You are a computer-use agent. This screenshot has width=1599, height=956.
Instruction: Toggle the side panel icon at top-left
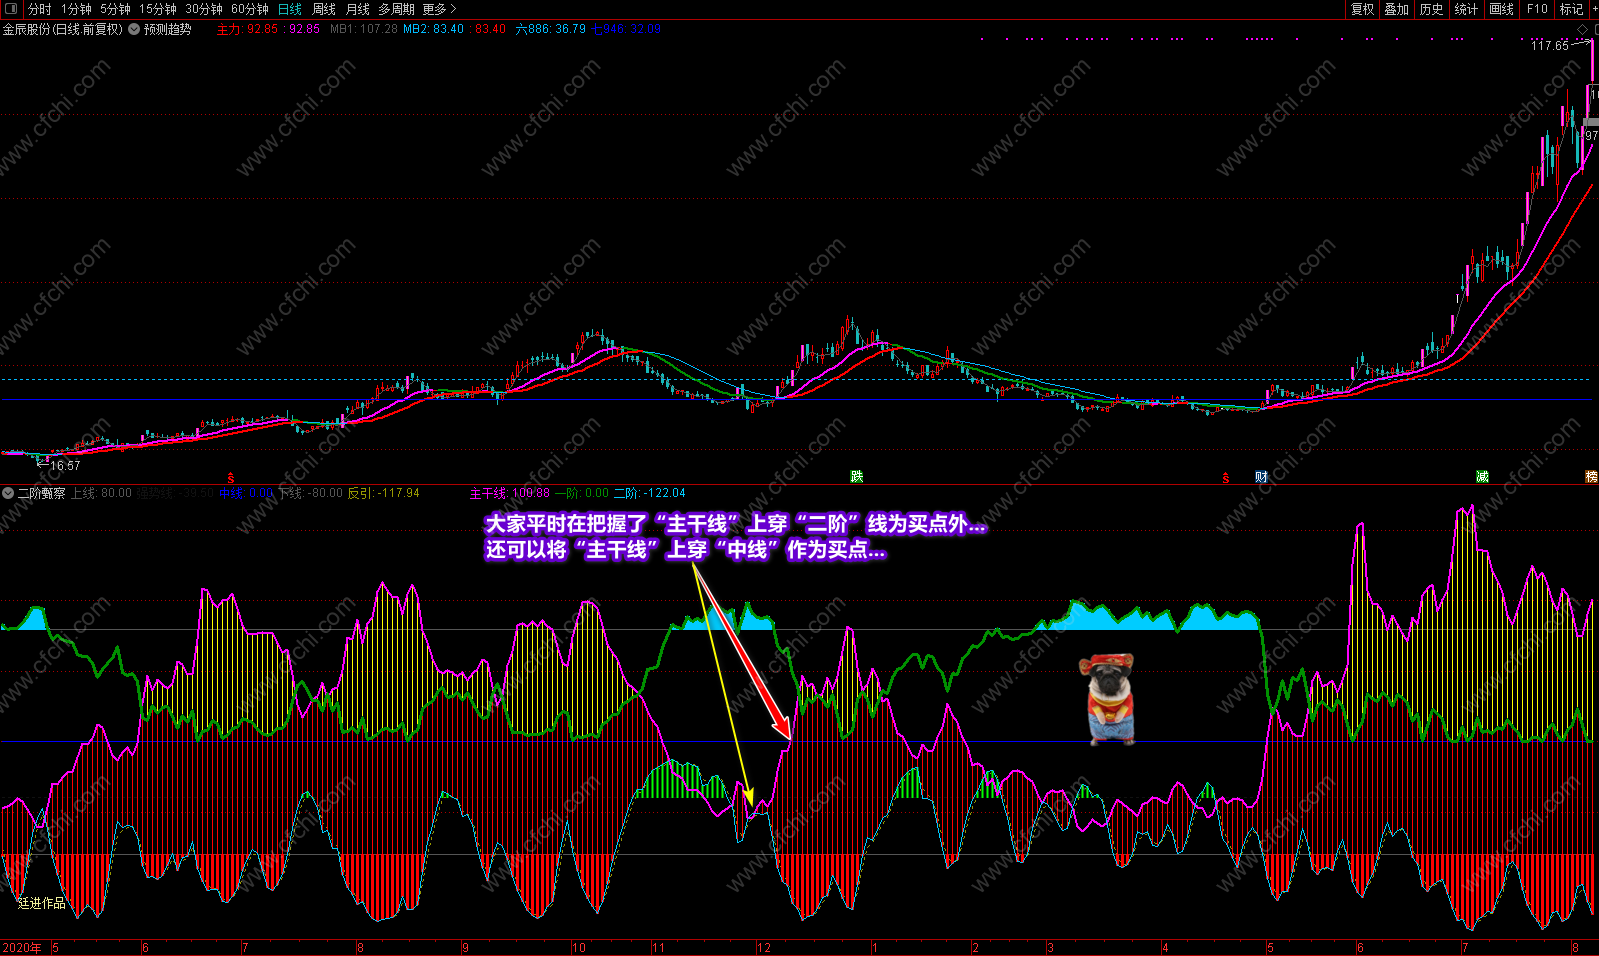(x=11, y=9)
